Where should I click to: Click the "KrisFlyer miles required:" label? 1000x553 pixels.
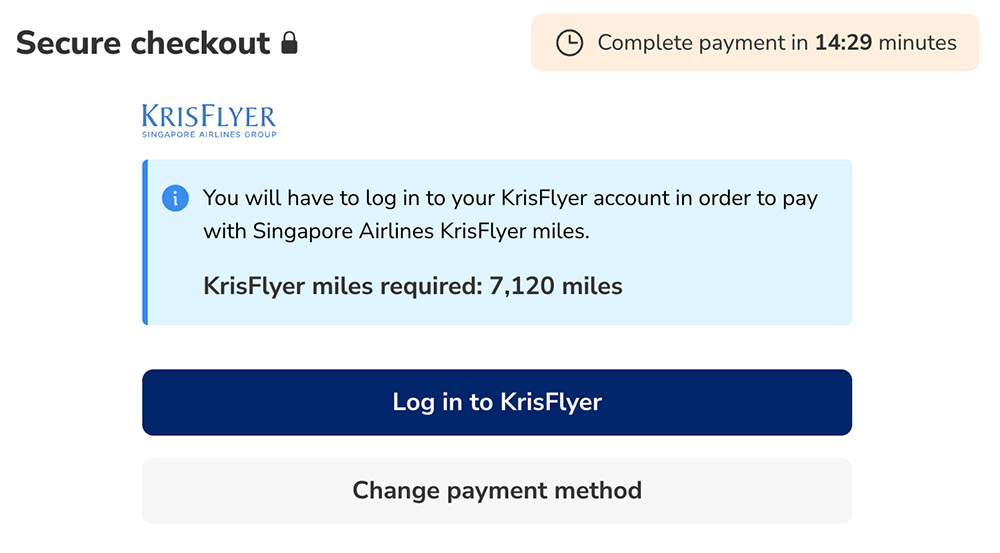click(x=342, y=287)
